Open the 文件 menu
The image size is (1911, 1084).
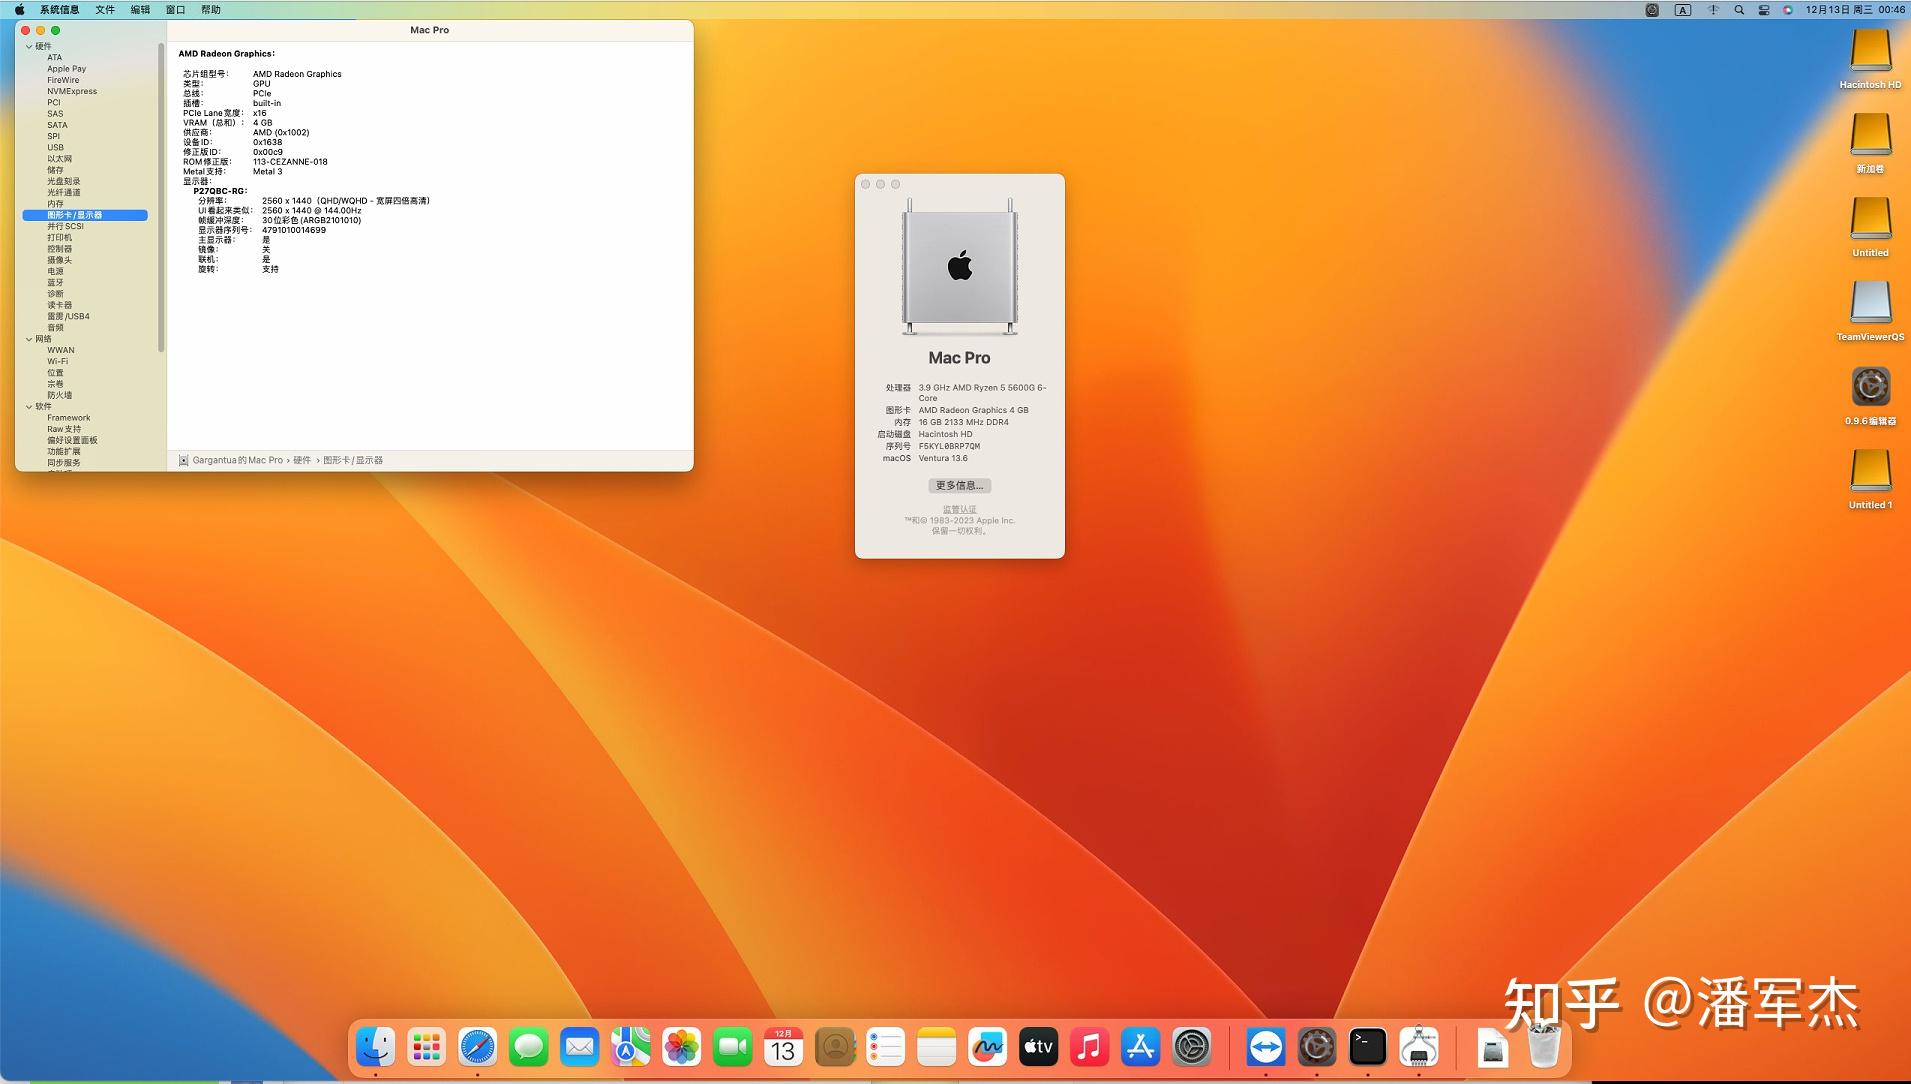pyautogui.click(x=105, y=10)
